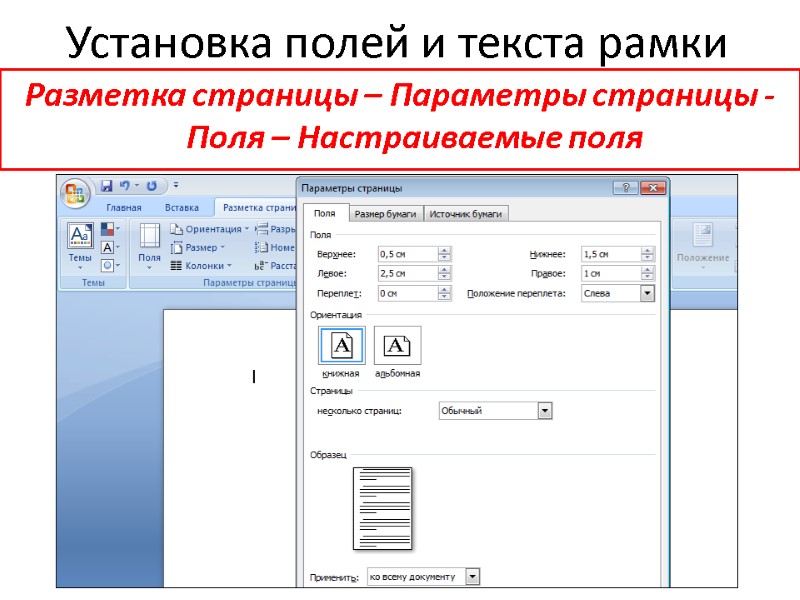Decrease Правое margin with down arrow

(x=647, y=277)
